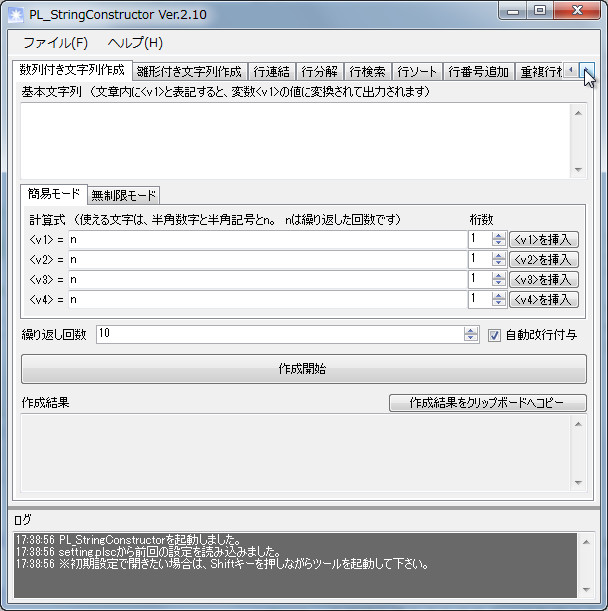This screenshot has height=611, width=608.
Task: Click the ※初期設定で開きたい場合 log line
Action: (x=222, y=564)
